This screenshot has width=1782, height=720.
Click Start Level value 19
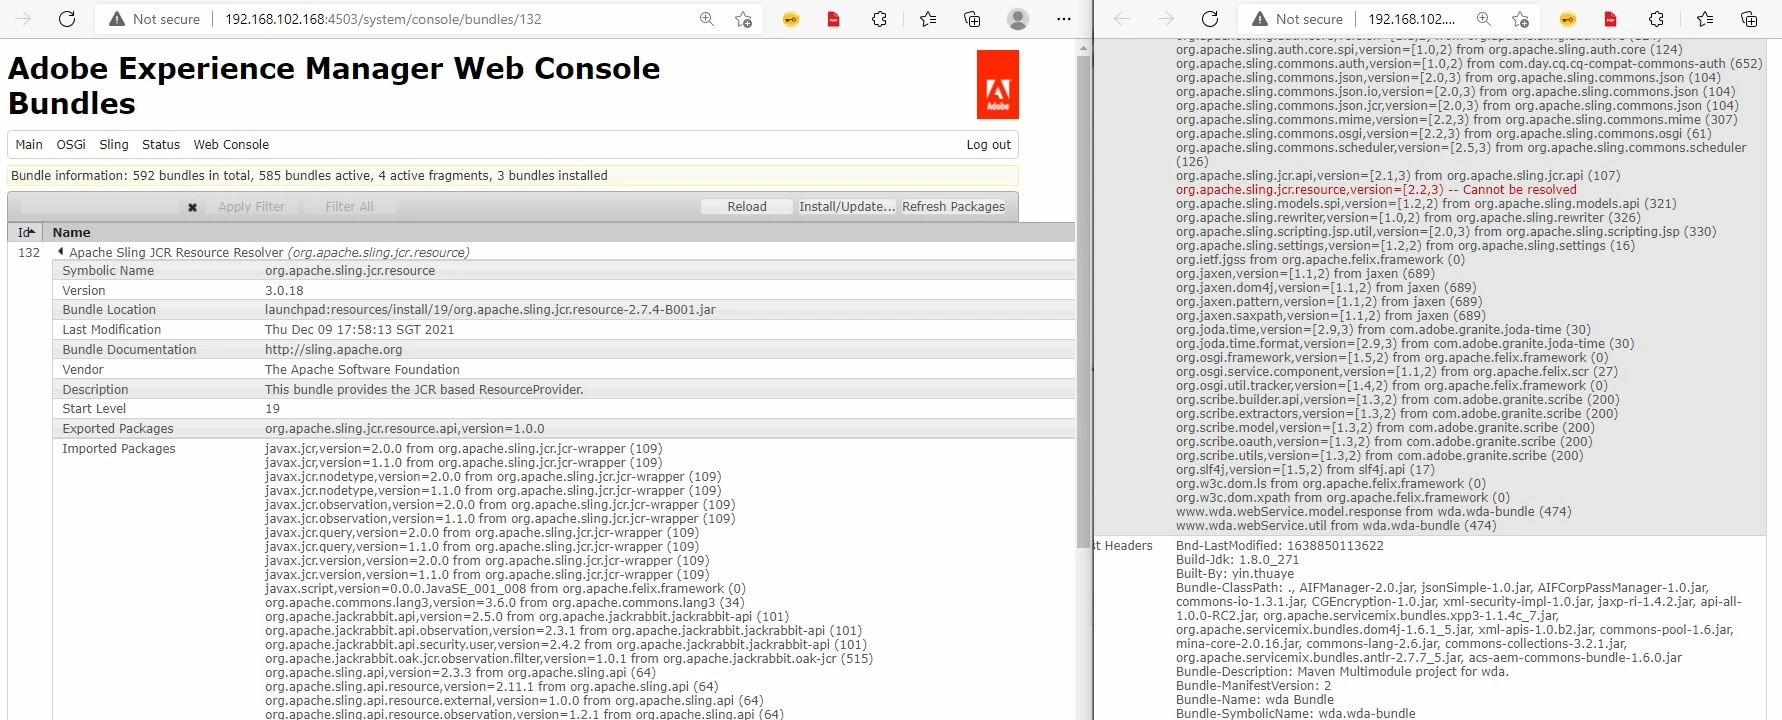(x=272, y=409)
